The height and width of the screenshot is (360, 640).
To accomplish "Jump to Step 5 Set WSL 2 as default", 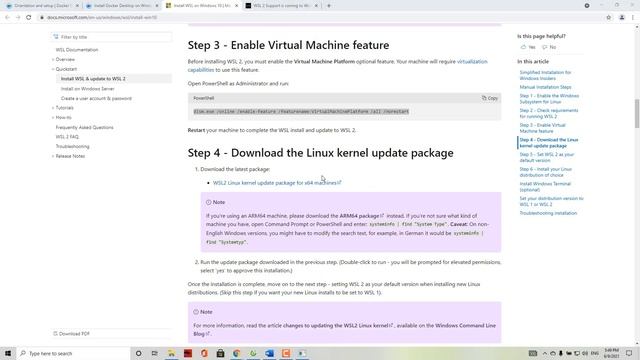I will 547,158.
